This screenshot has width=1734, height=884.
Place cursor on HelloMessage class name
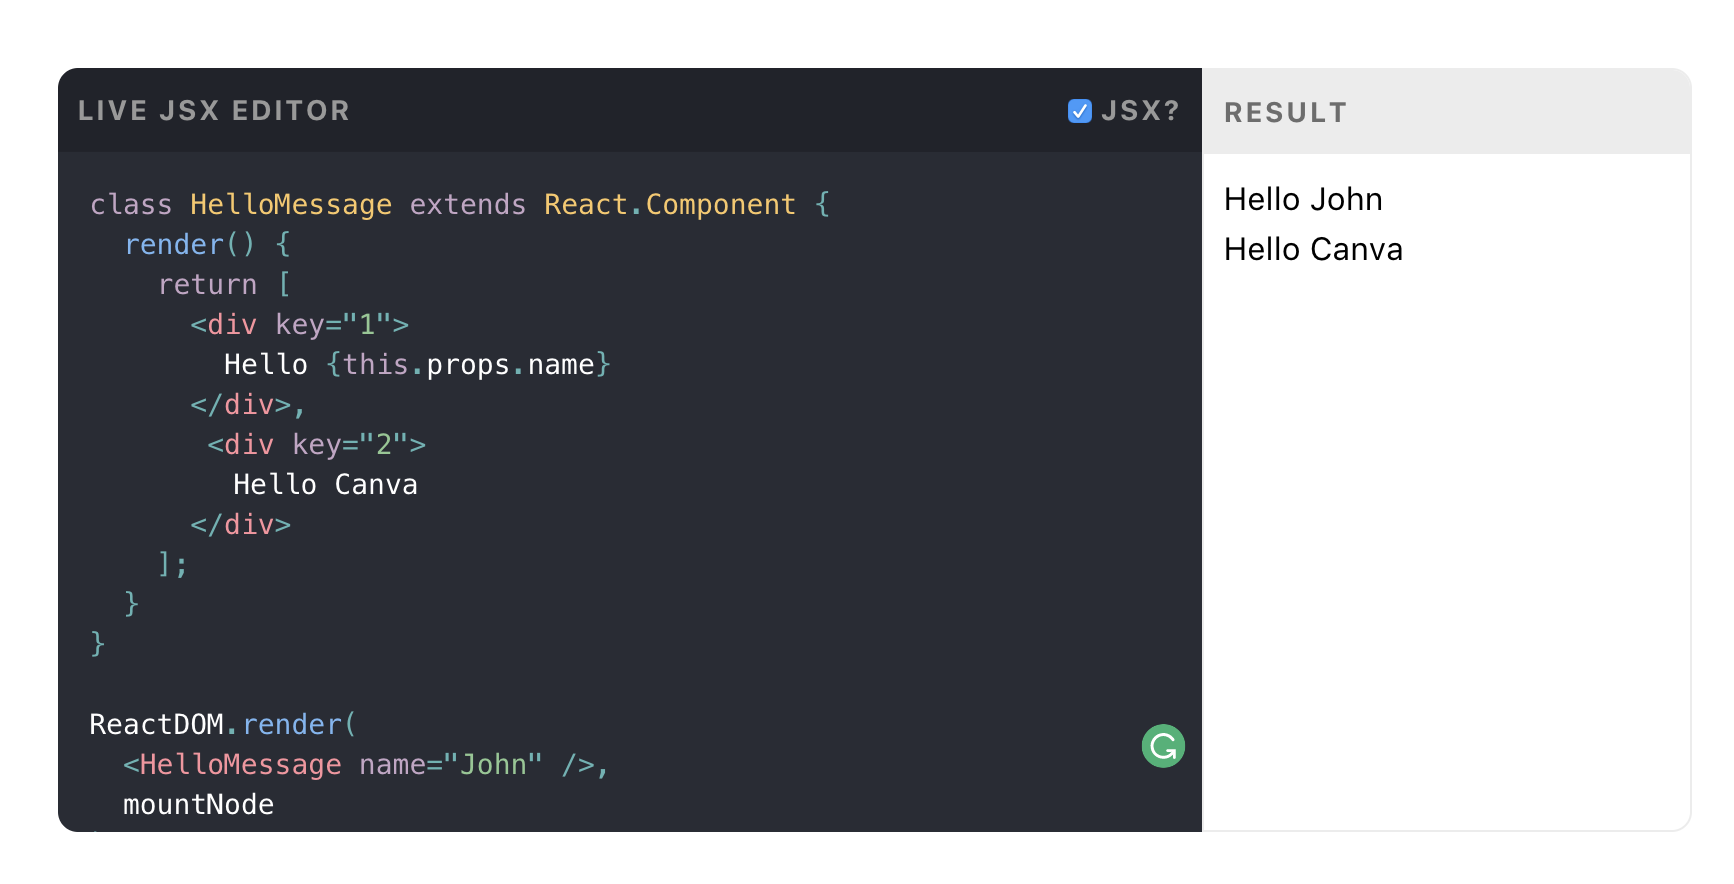[290, 205]
